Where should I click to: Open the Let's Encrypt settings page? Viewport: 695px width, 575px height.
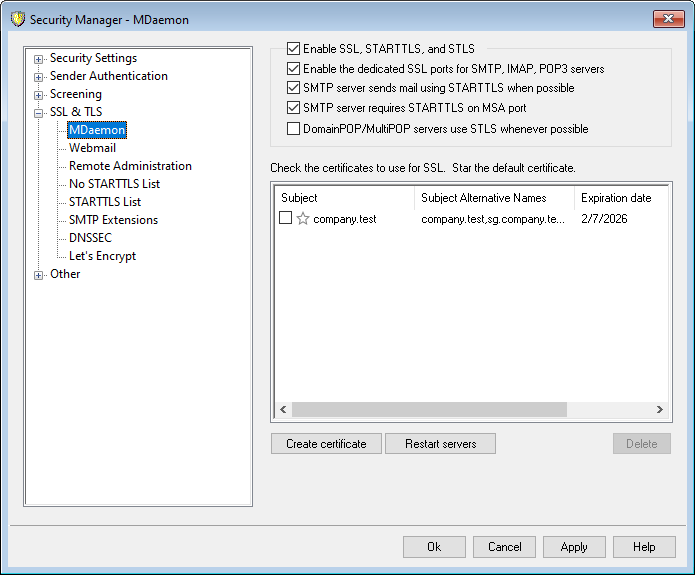click(x=102, y=256)
